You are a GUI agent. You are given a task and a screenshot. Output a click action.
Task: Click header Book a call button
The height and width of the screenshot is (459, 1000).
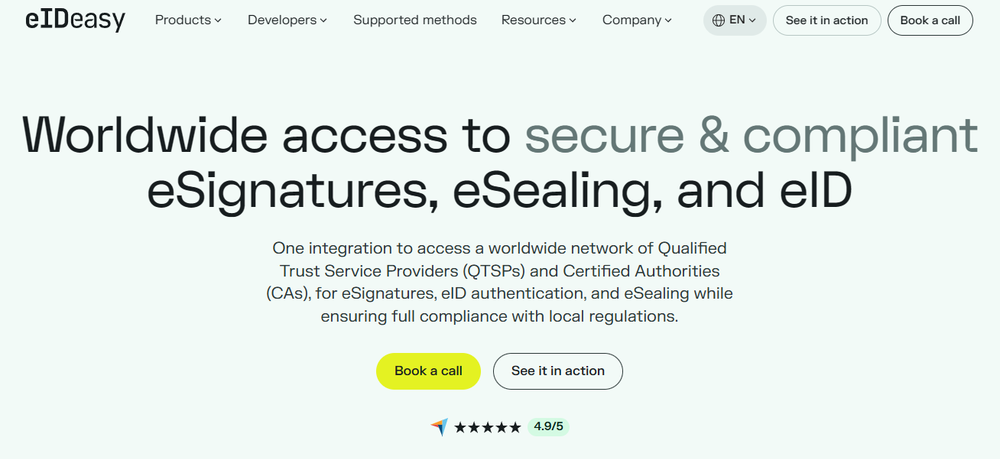pos(930,20)
